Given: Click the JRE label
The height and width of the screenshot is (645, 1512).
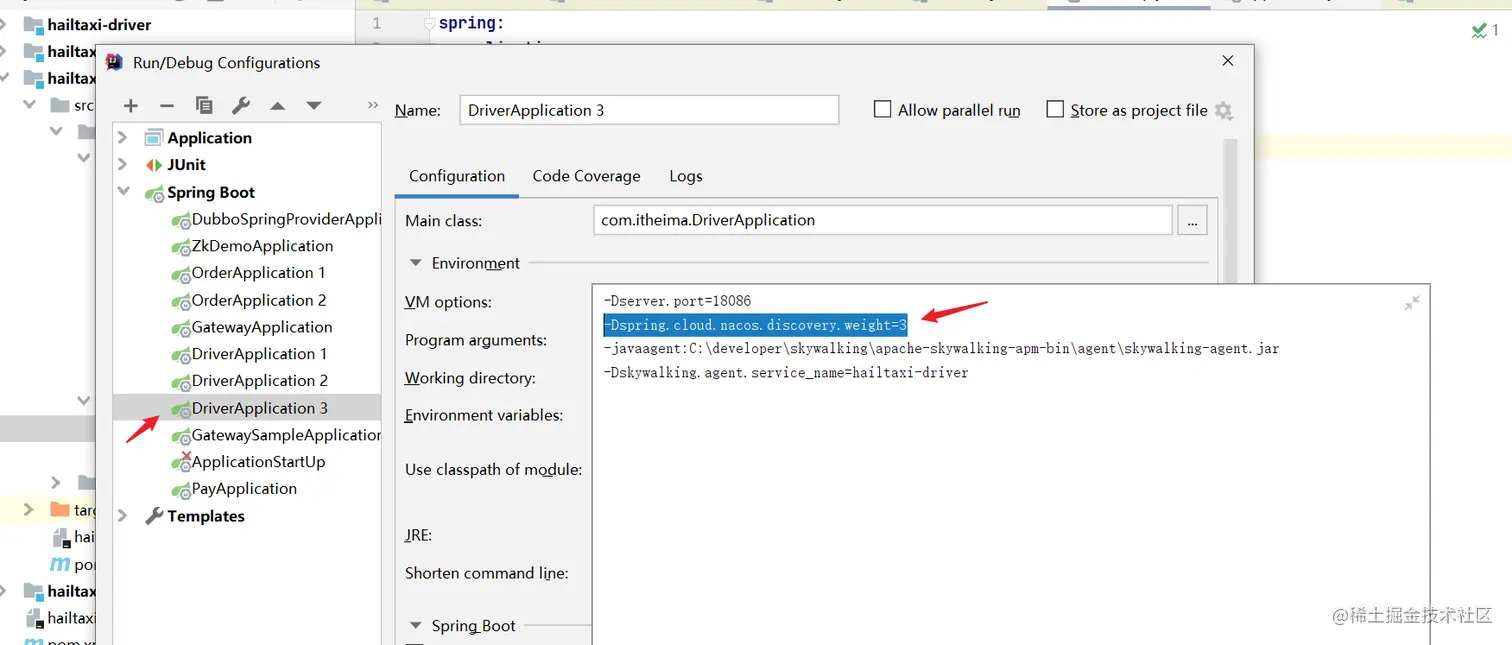Looking at the screenshot, I should pyautogui.click(x=419, y=535).
